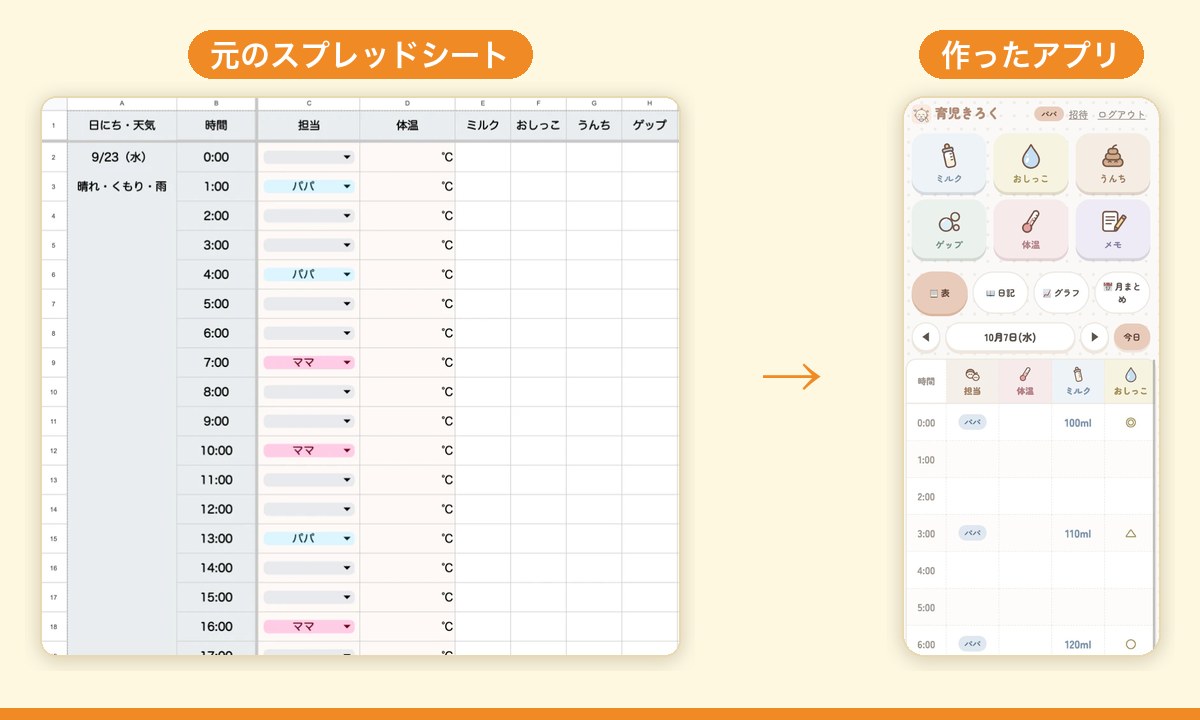Tap the ミルク bottle button in the app
The width and height of the screenshot is (1200, 720).
coord(949,164)
